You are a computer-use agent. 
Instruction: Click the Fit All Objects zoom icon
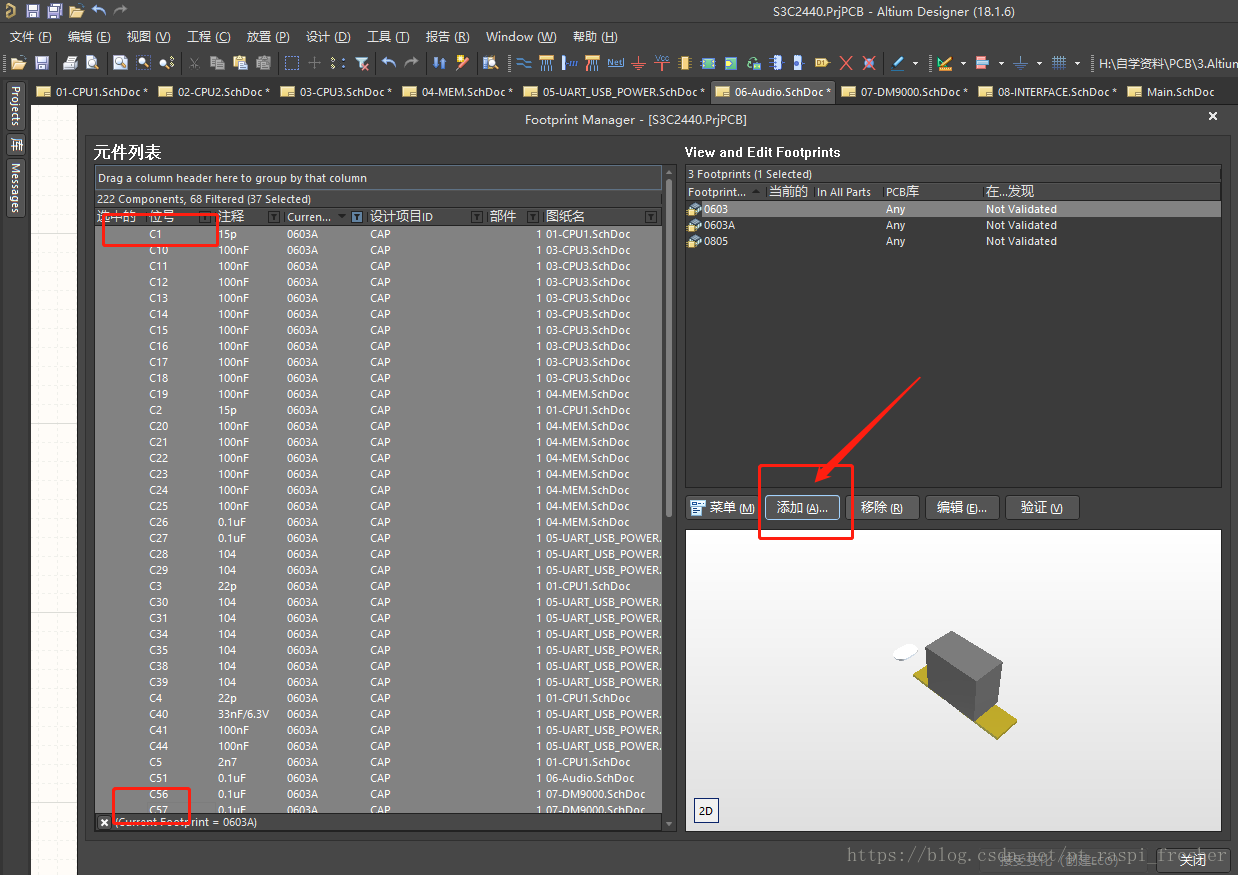(x=120, y=63)
